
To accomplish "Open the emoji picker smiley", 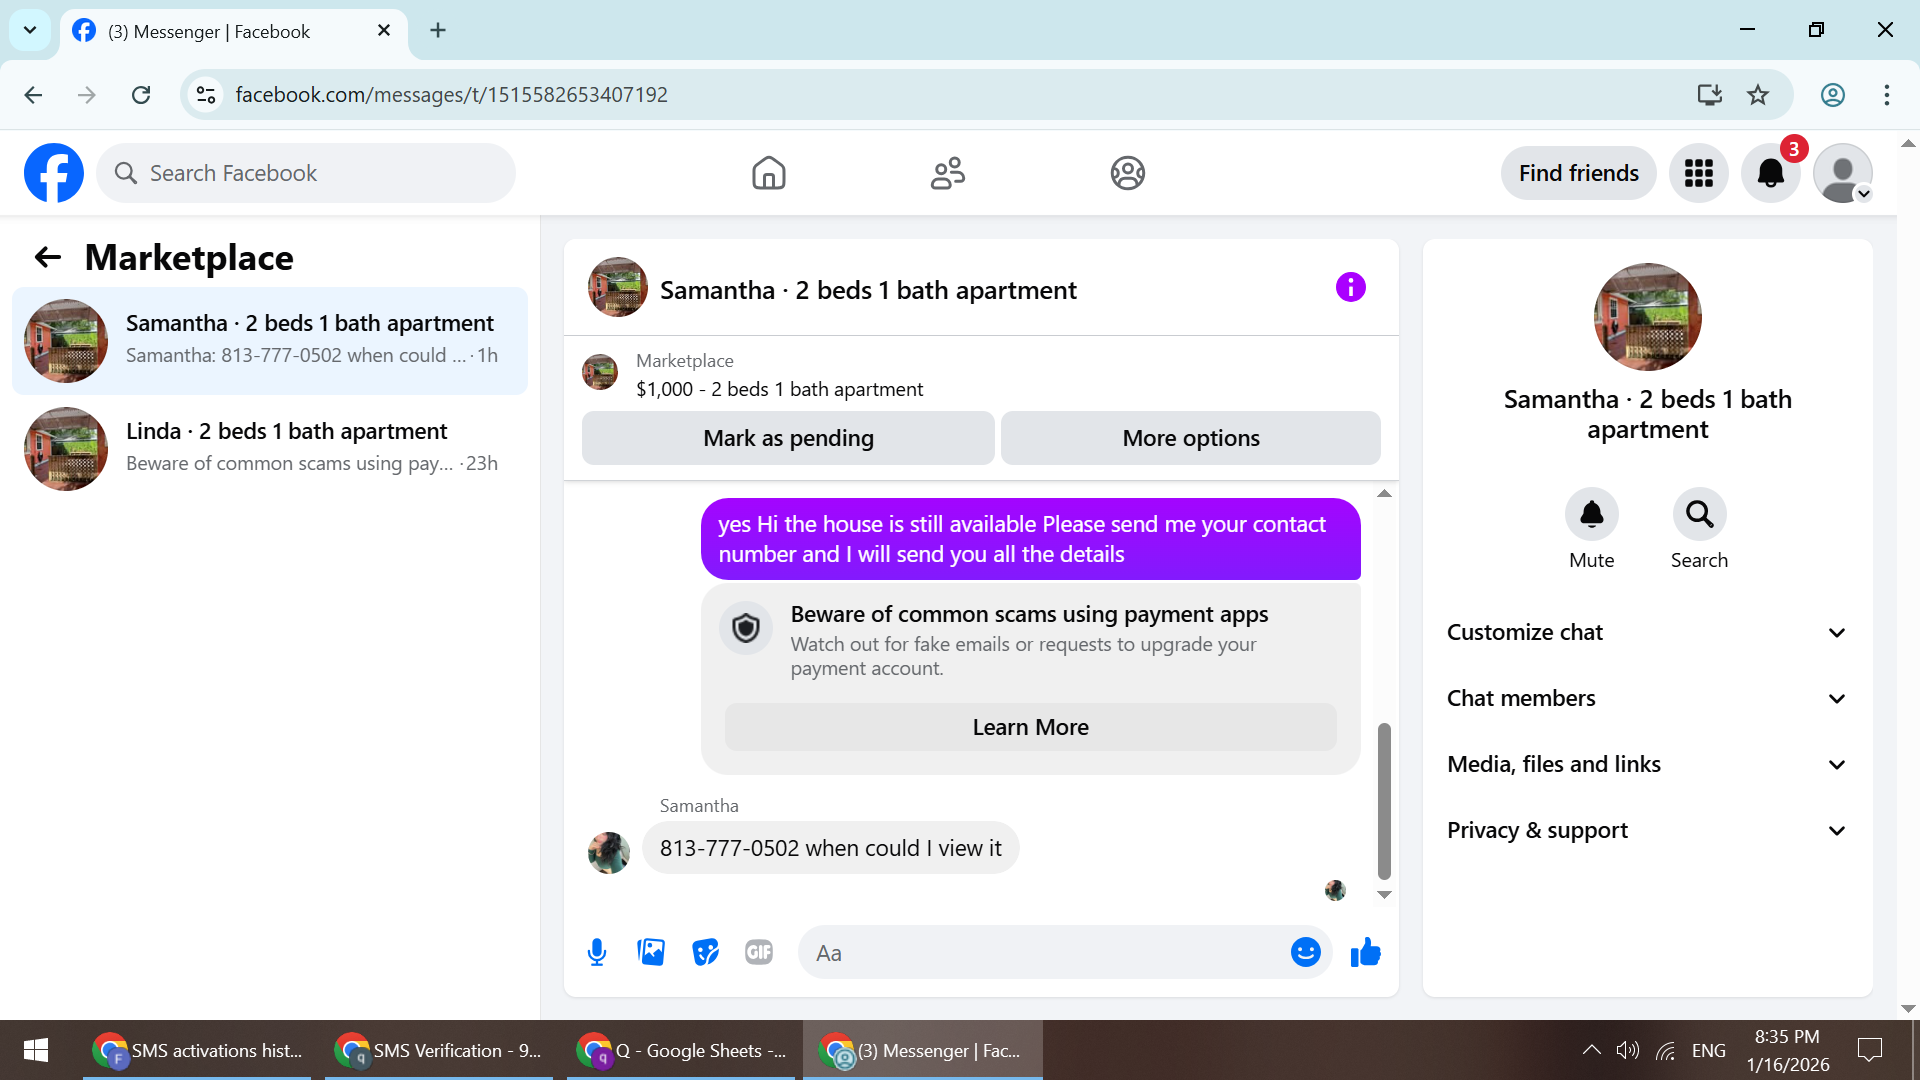I will (x=1305, y=952).
